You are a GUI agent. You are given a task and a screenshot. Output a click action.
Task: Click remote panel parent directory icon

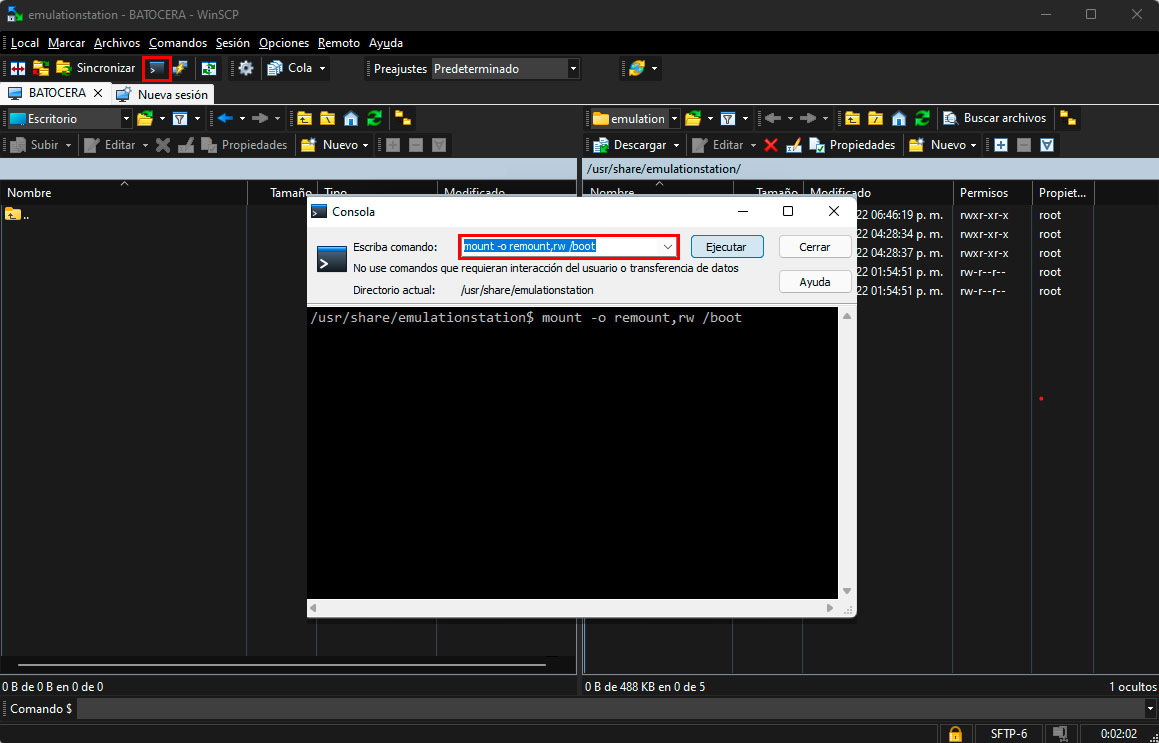[x=852, y=118]
